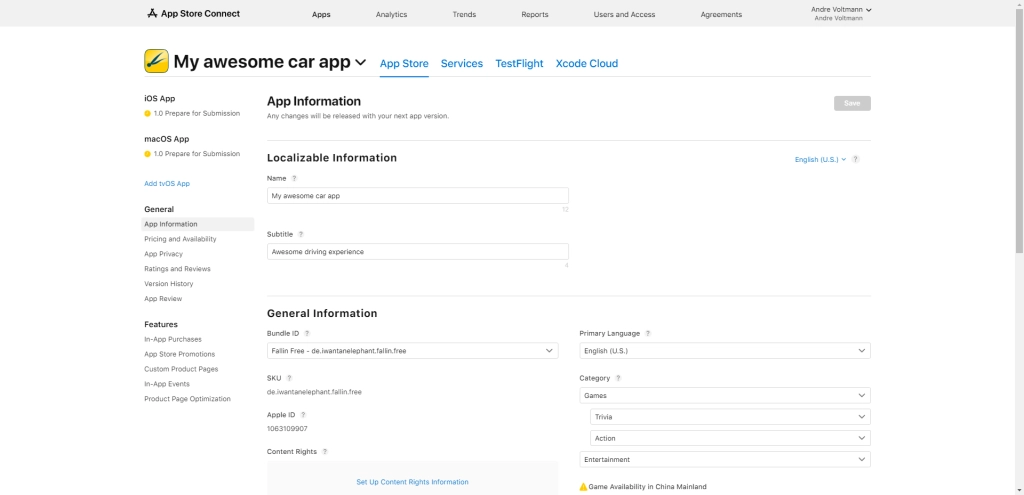Open App Store Promotions in sidebar
Image resolution: width=1024 pixels, height=495 pixels.
(180, 355)
